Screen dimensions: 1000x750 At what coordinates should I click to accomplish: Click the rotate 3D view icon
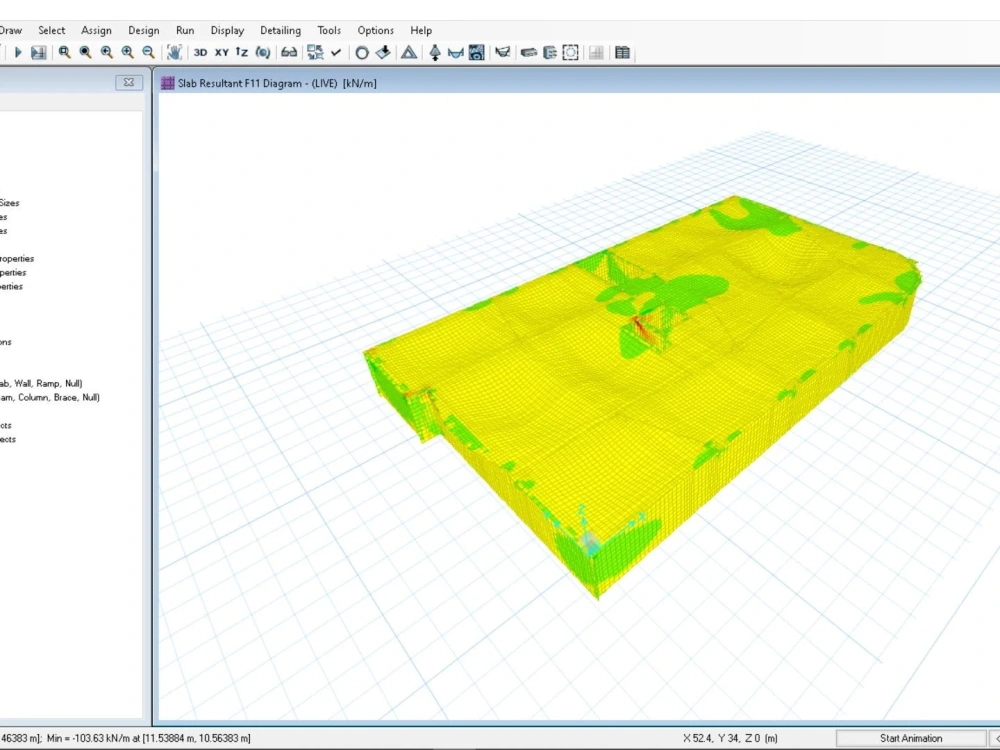tap(263, 52)
